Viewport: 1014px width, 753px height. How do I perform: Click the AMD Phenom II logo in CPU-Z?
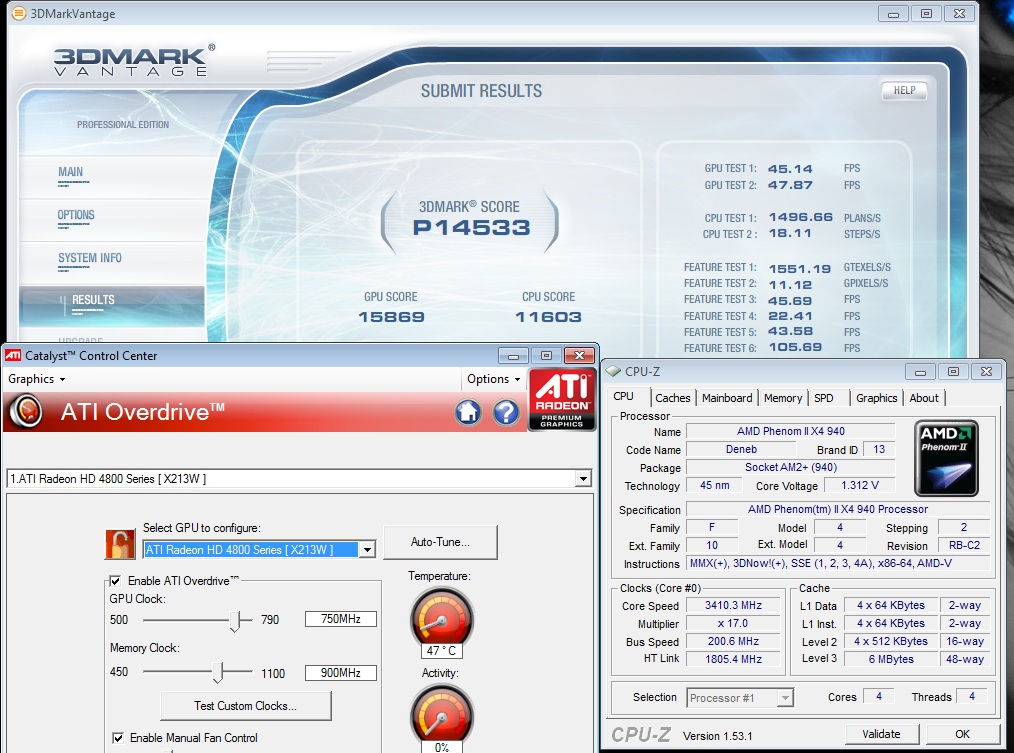click(946, 458)
